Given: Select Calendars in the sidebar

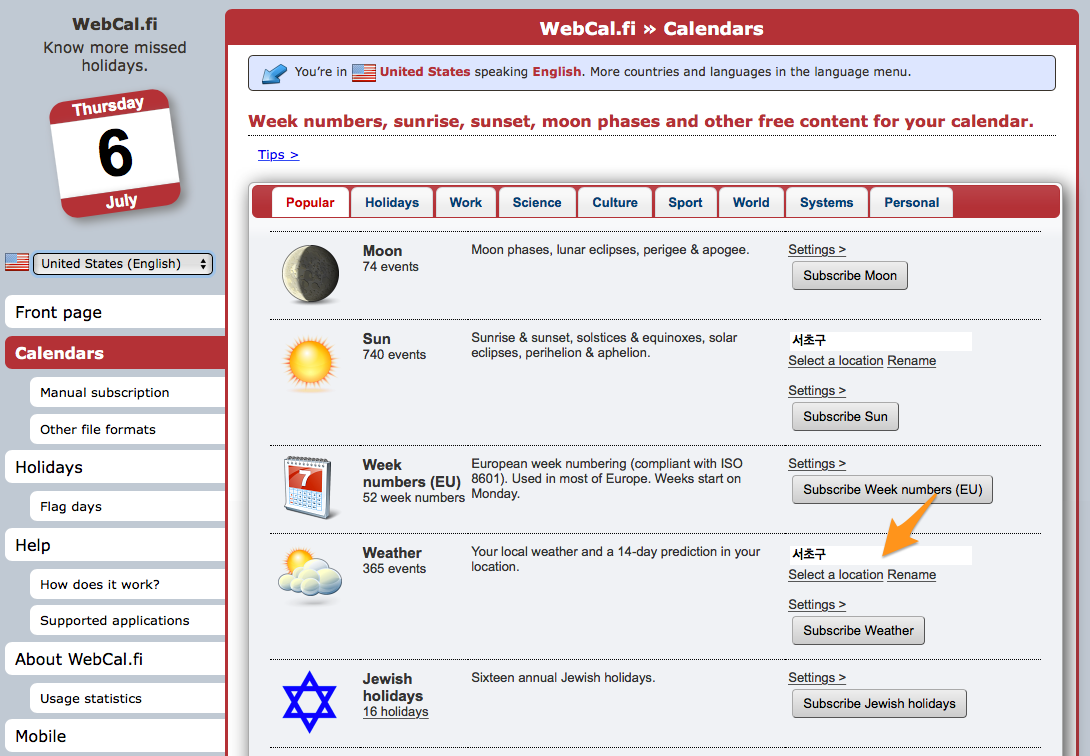Looking at the screenshot, I should [115, 353].
